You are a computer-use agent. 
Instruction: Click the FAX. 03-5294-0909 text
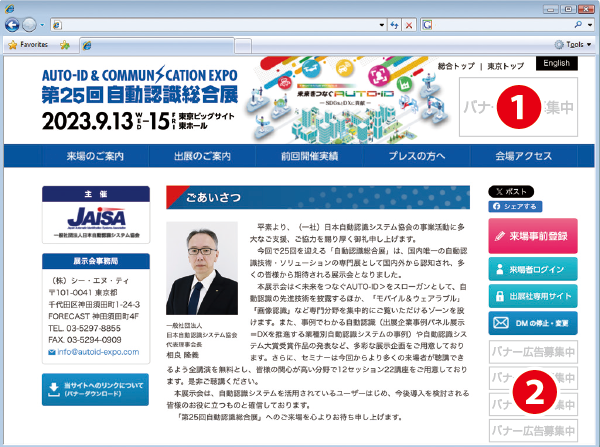(85, 340)
